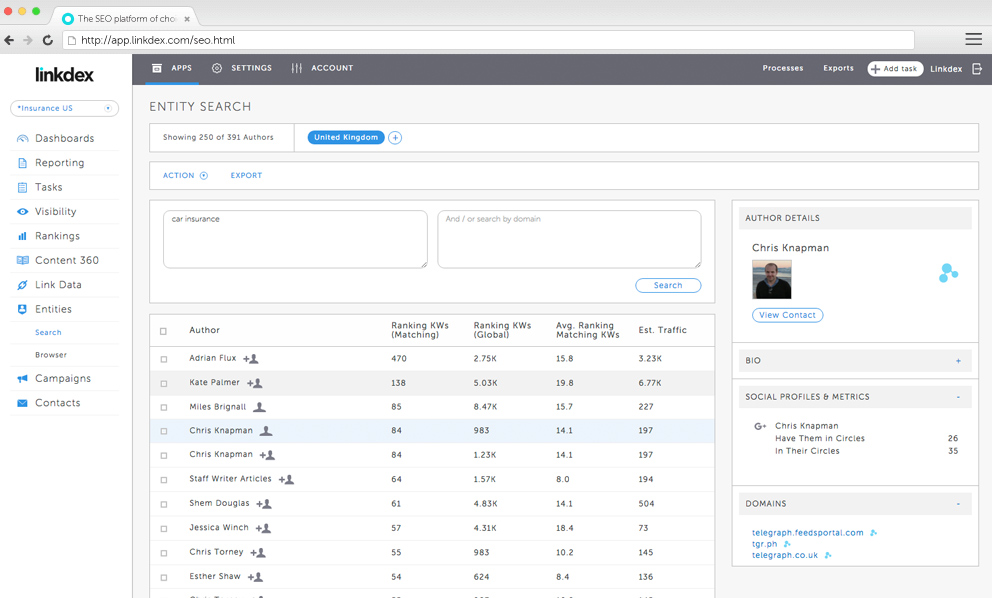Click the Dashboards icon in sidebar

[23, 139]
